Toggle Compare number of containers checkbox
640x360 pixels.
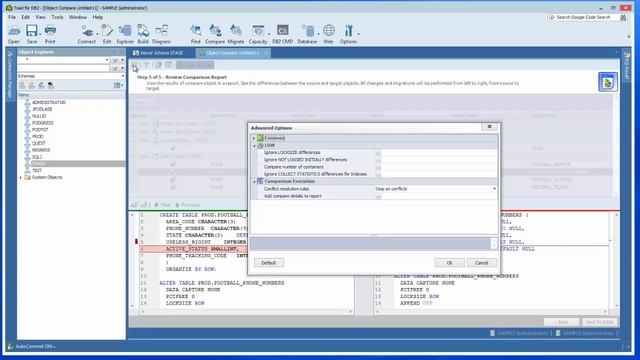coord(378,167)
